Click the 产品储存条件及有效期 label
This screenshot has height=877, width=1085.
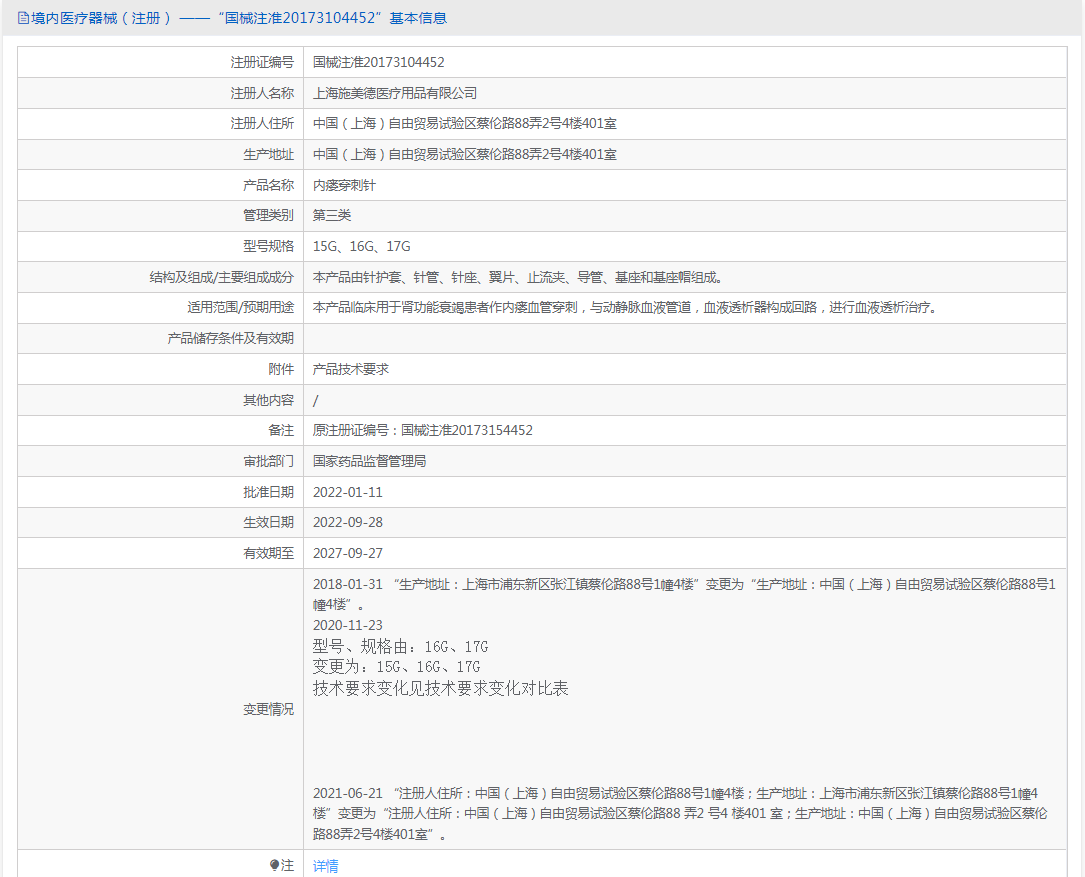[230, 338]
